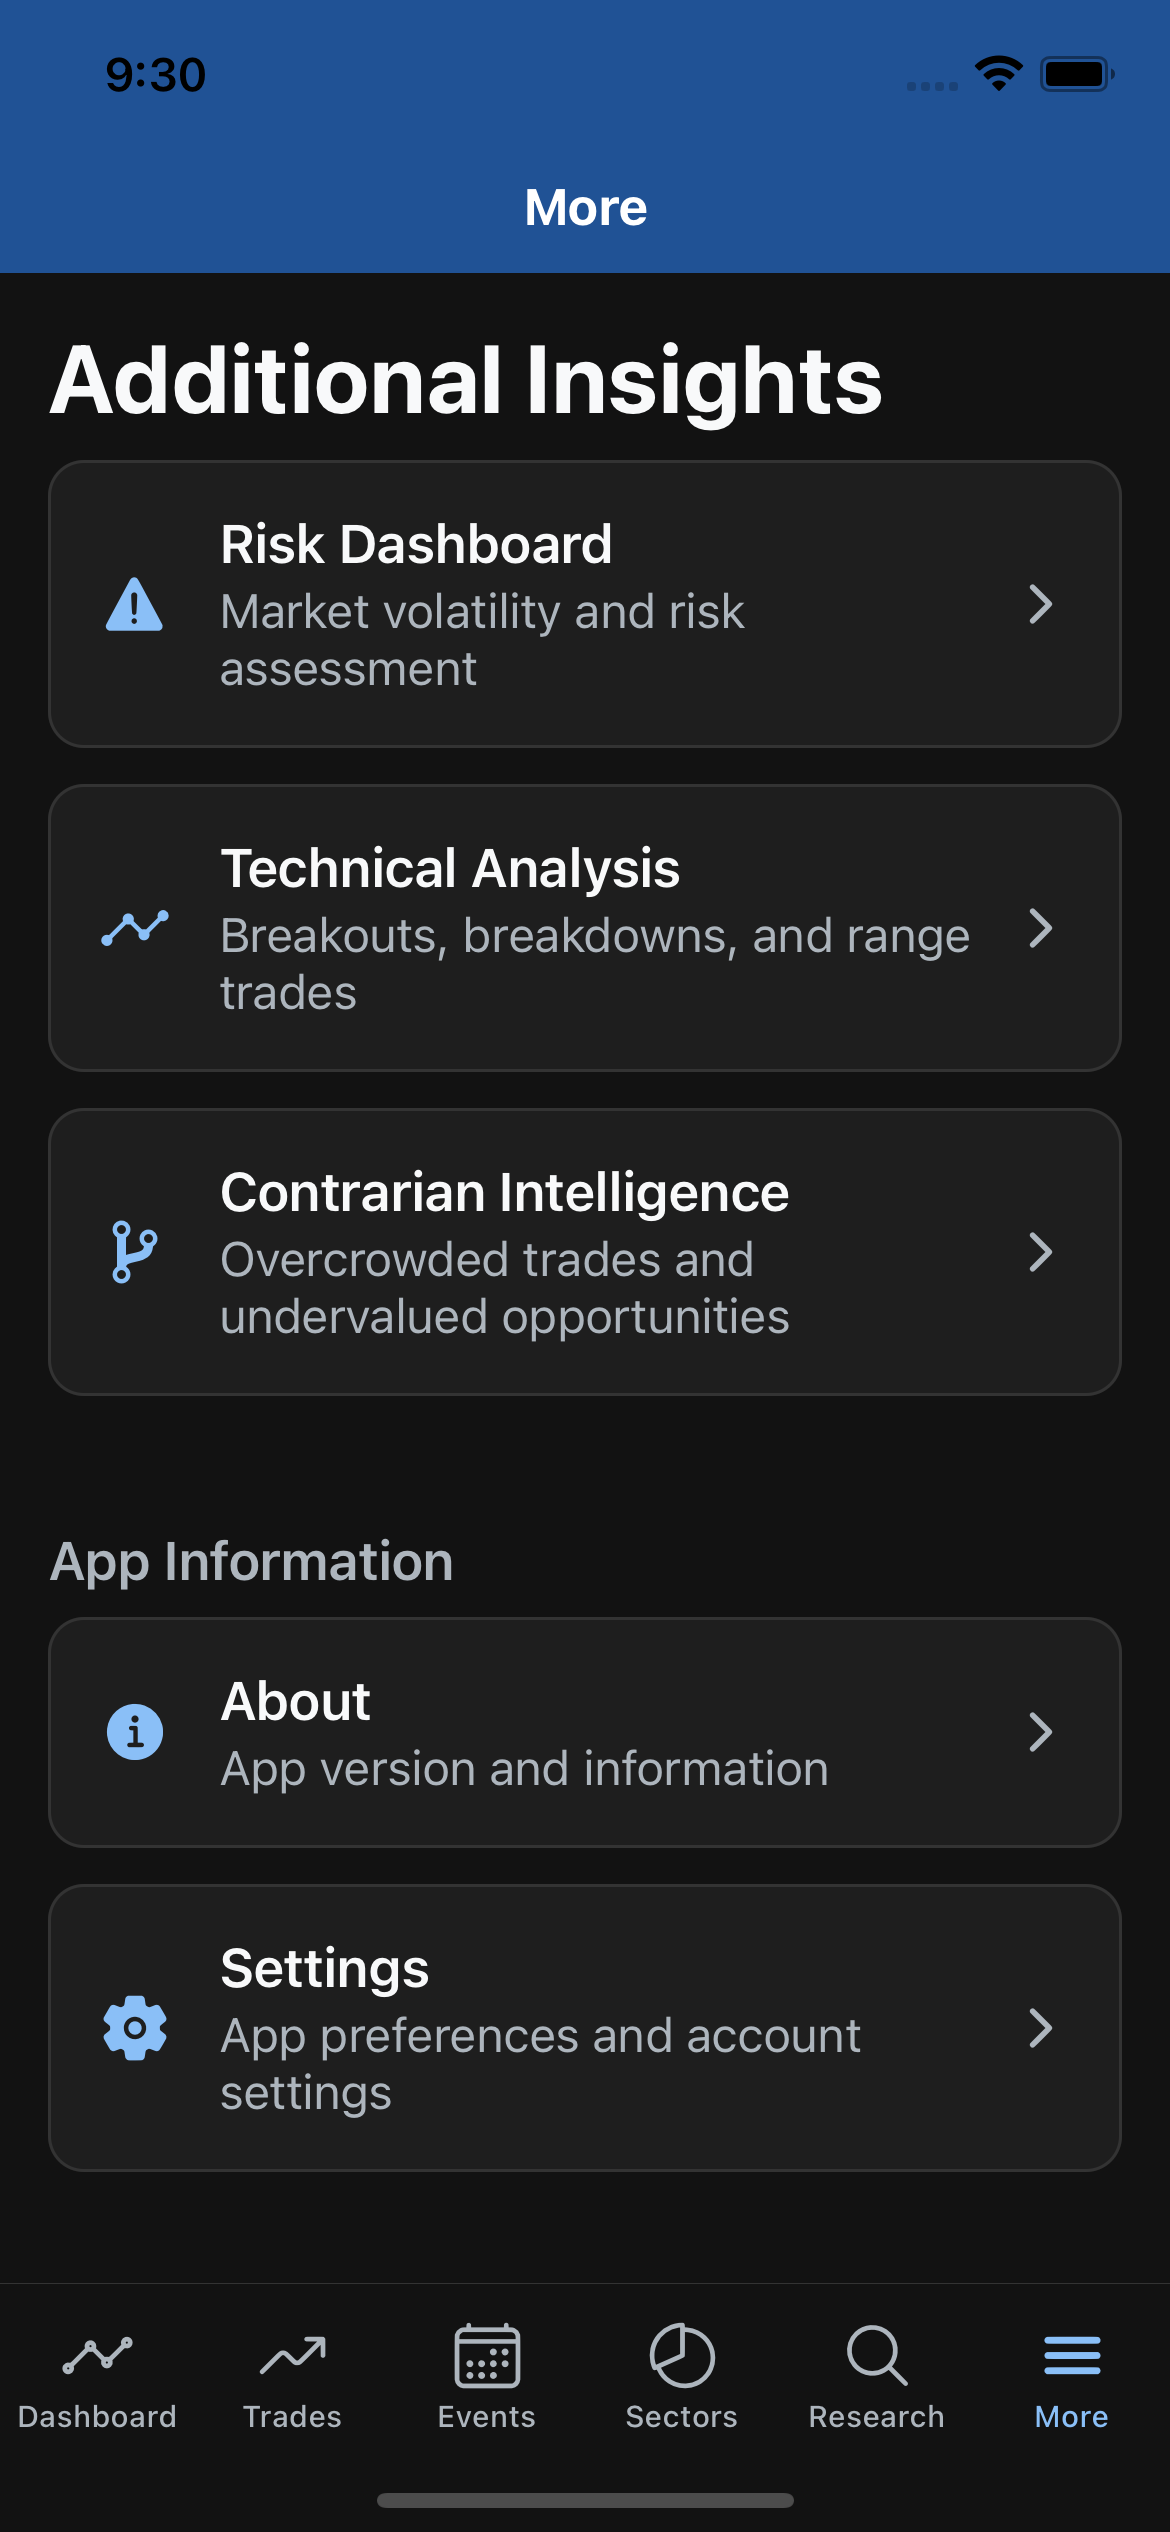Tap the Wi-Fi status bar icon
Viewport: 1170px width, 2532px height.
click(x=998, y=74)
